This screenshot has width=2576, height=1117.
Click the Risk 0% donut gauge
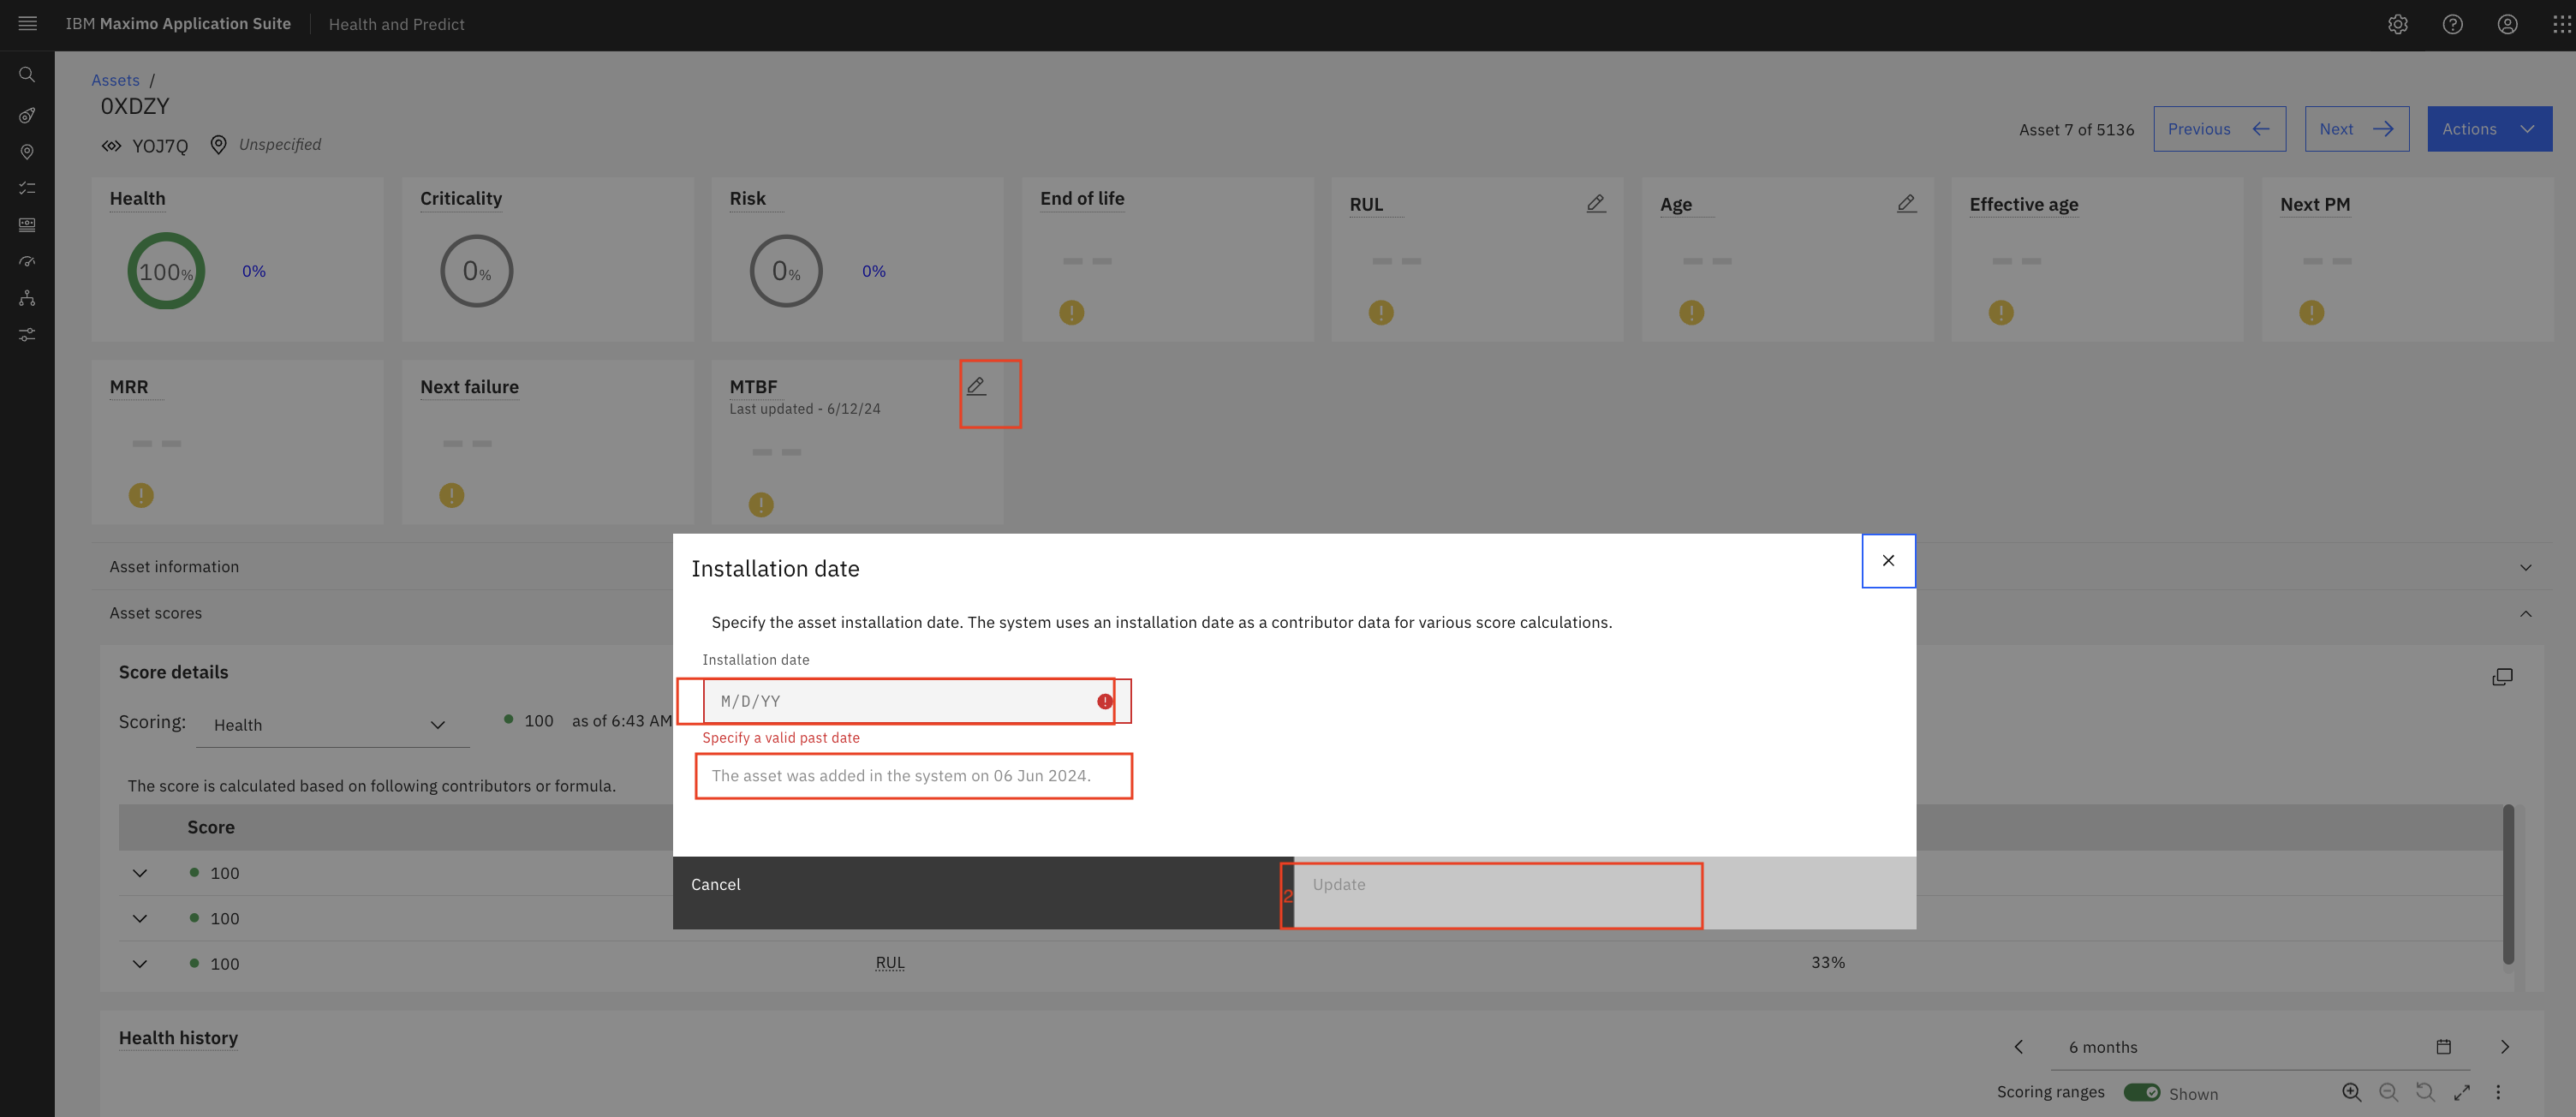[x=786, y=271]
